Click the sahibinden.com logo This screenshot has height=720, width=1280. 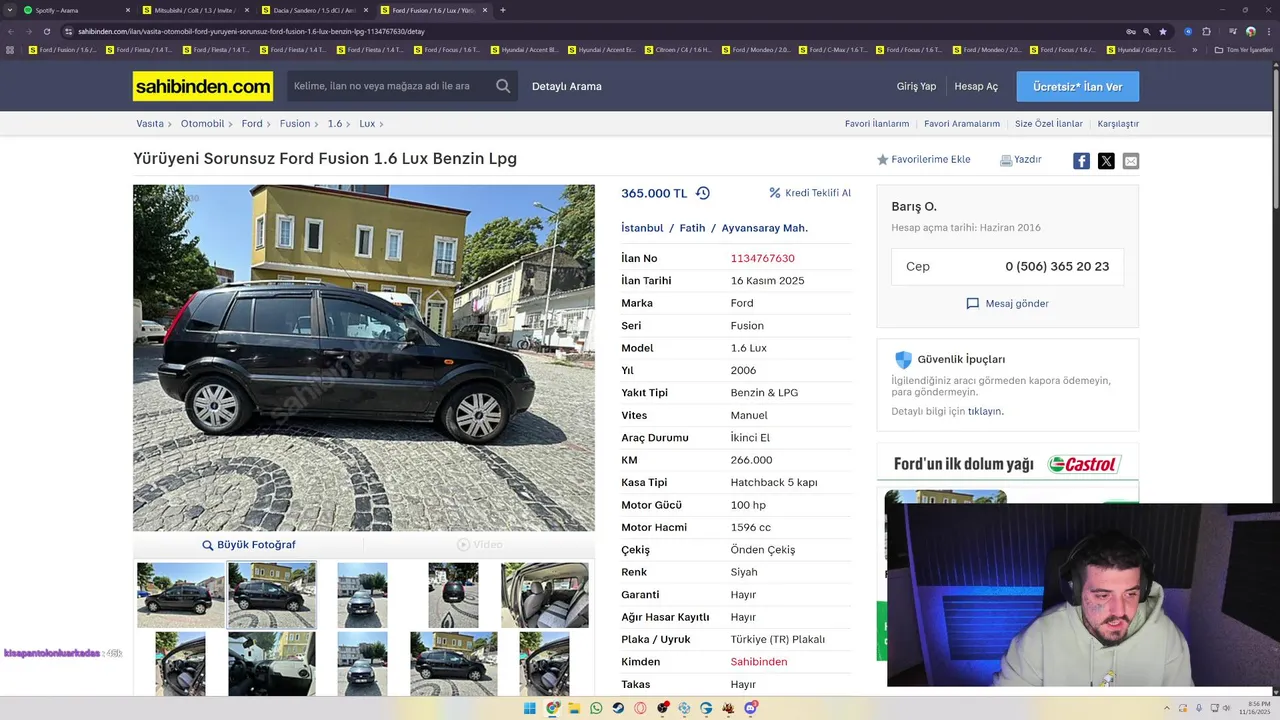pos(203,87)
